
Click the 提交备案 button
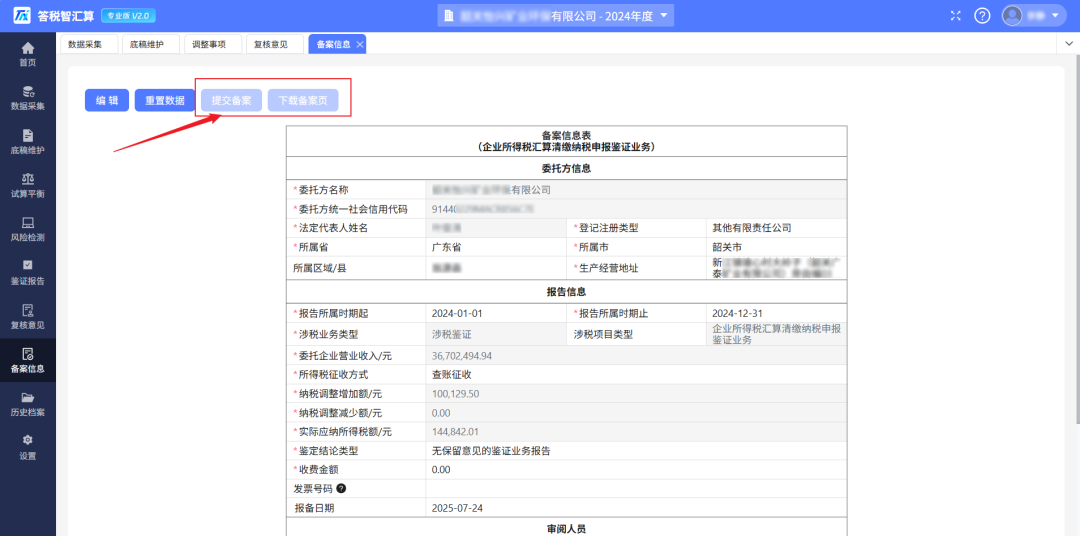231,100
